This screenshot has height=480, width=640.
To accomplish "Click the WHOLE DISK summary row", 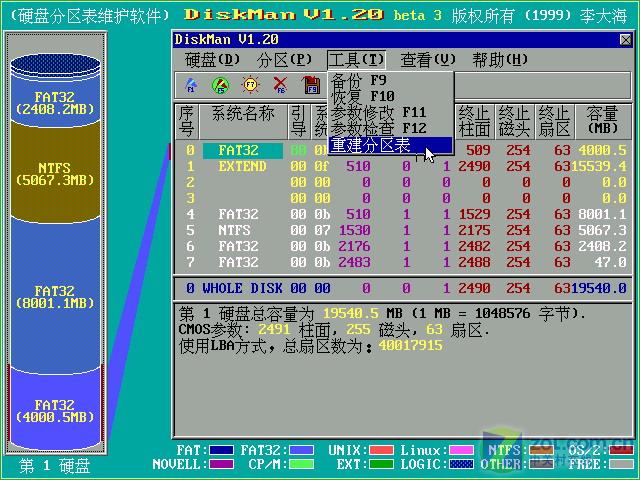I will pyautogui.click(x=403, y=288).
